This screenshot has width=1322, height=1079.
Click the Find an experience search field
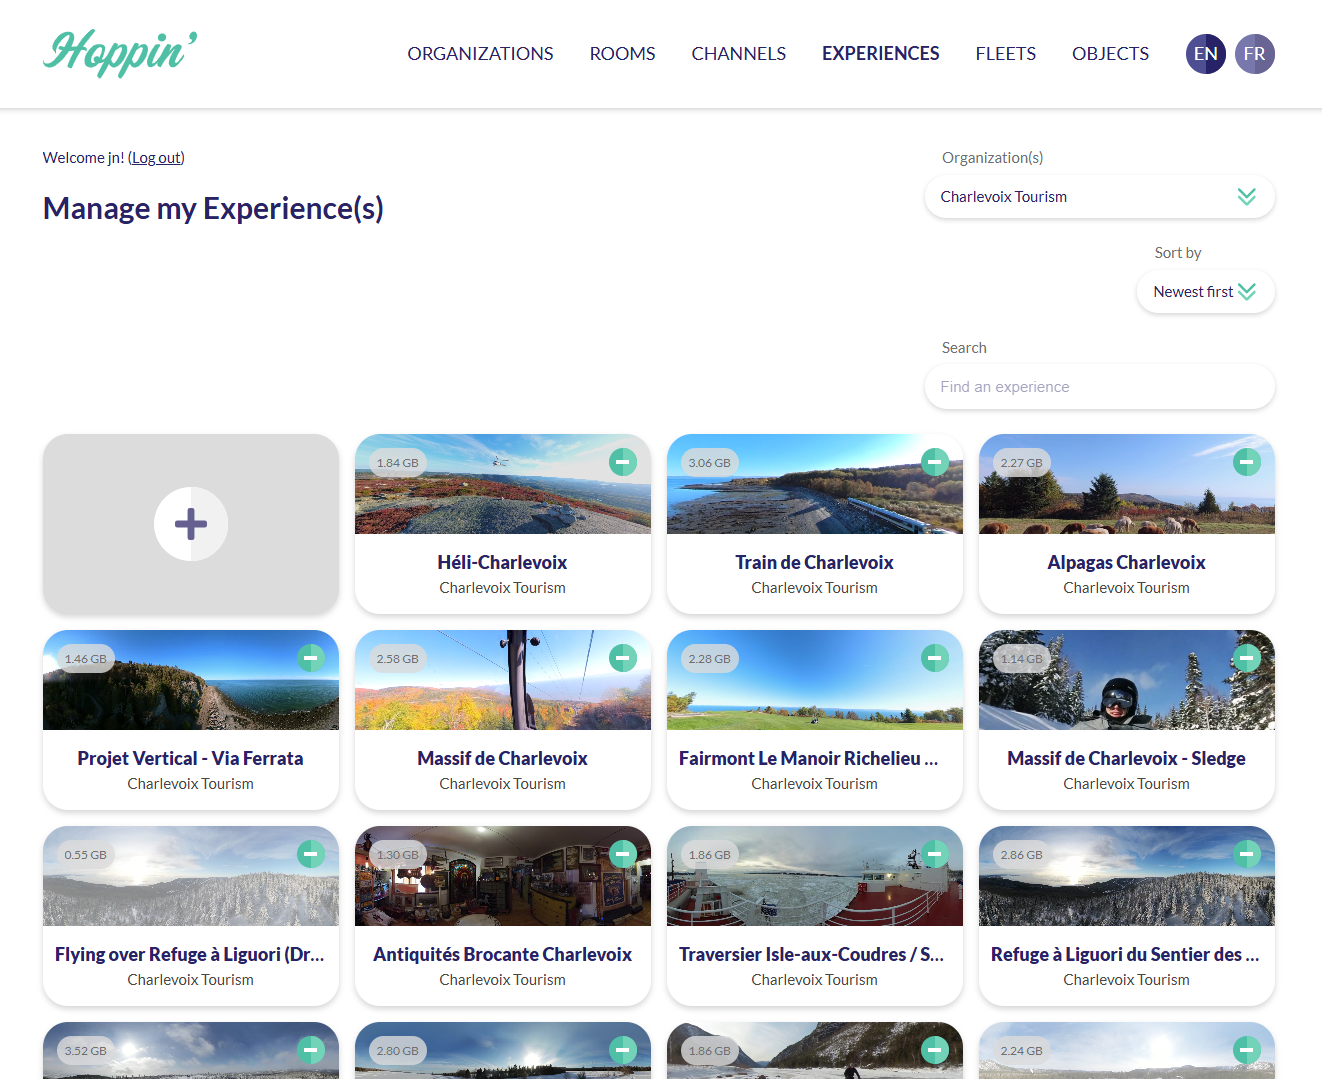click(x=1099, y=387)
